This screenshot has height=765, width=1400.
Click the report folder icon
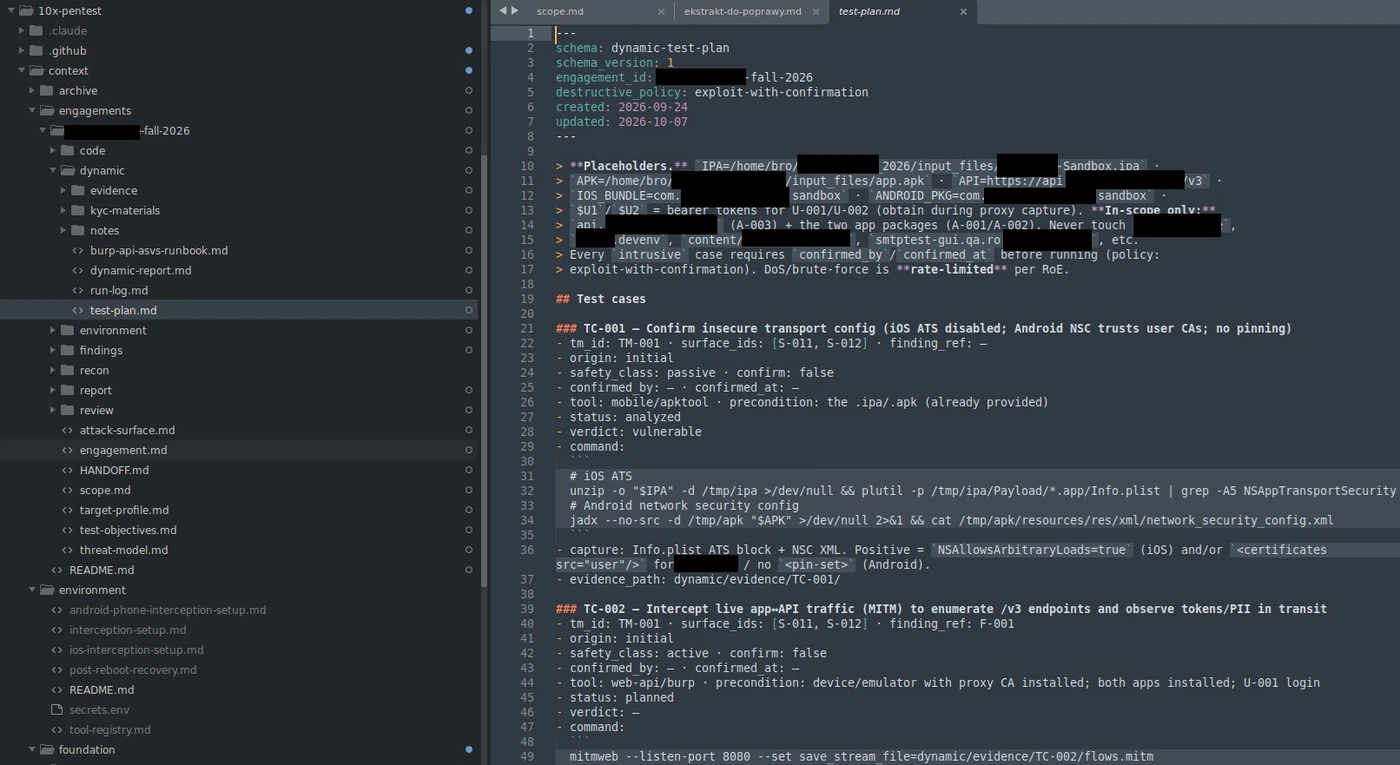tap(67, 391)
